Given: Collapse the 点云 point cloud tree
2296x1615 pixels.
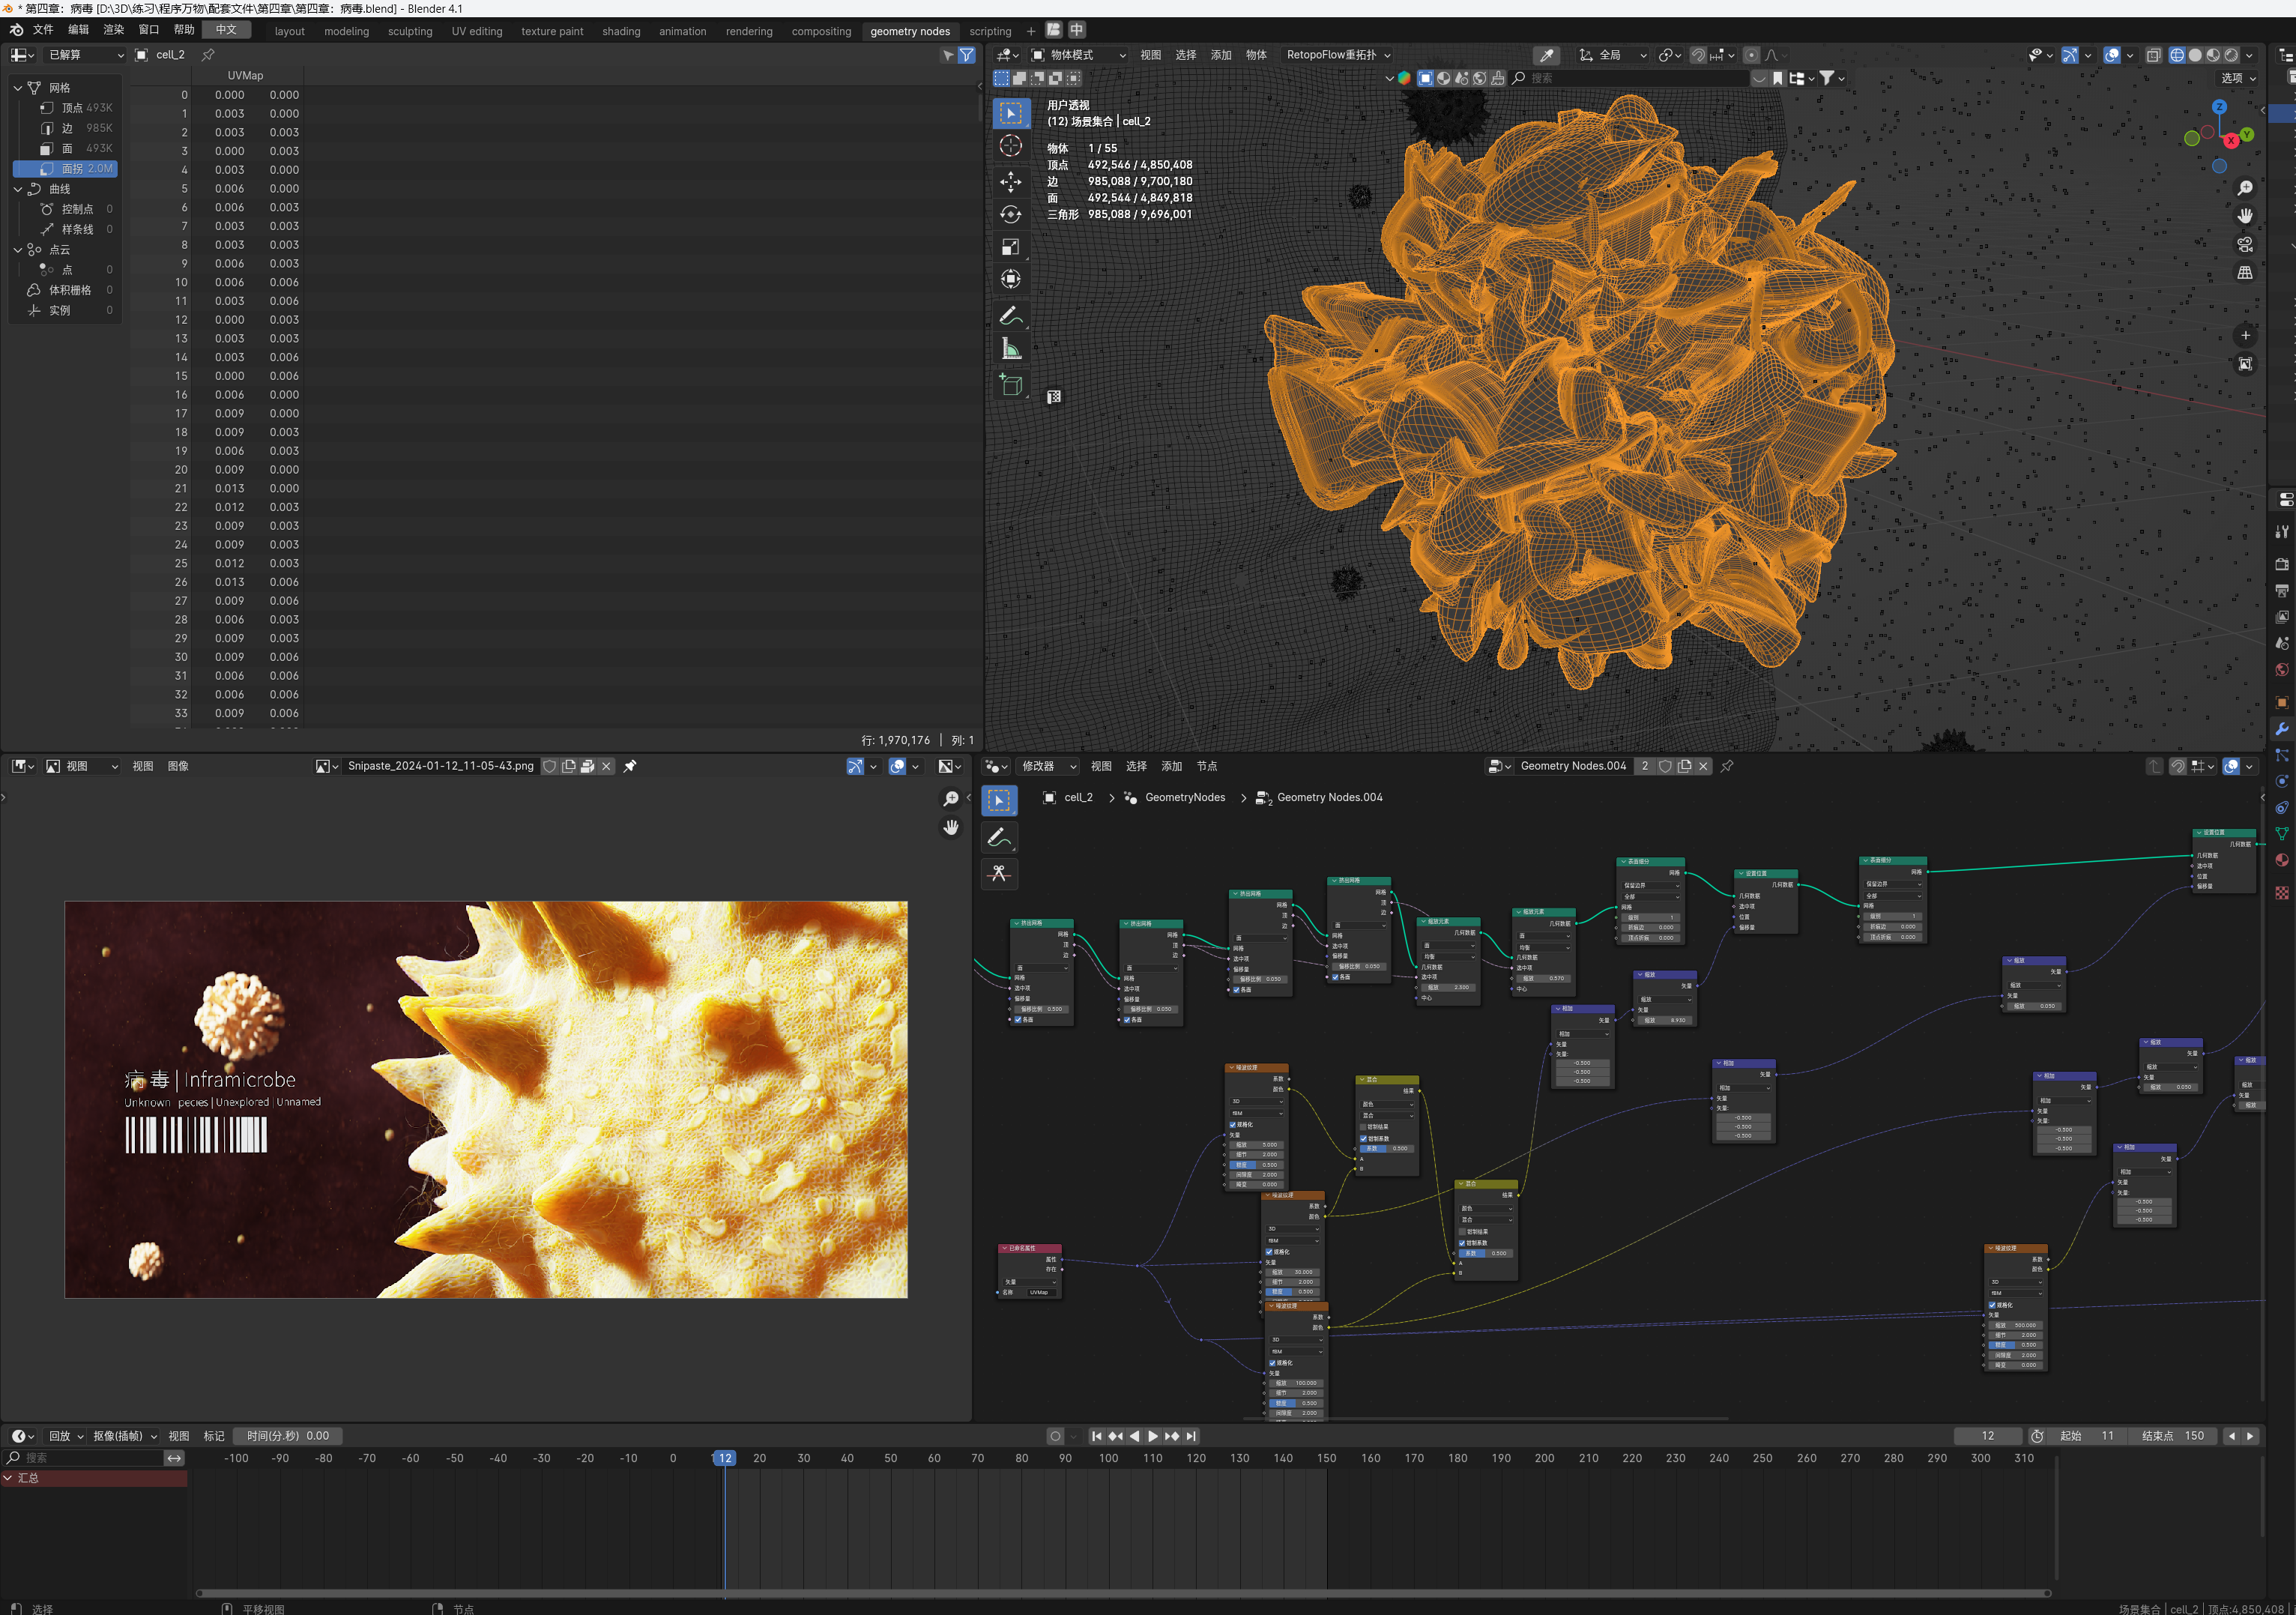Looking at the screenshot, I should tap(18, 250).
